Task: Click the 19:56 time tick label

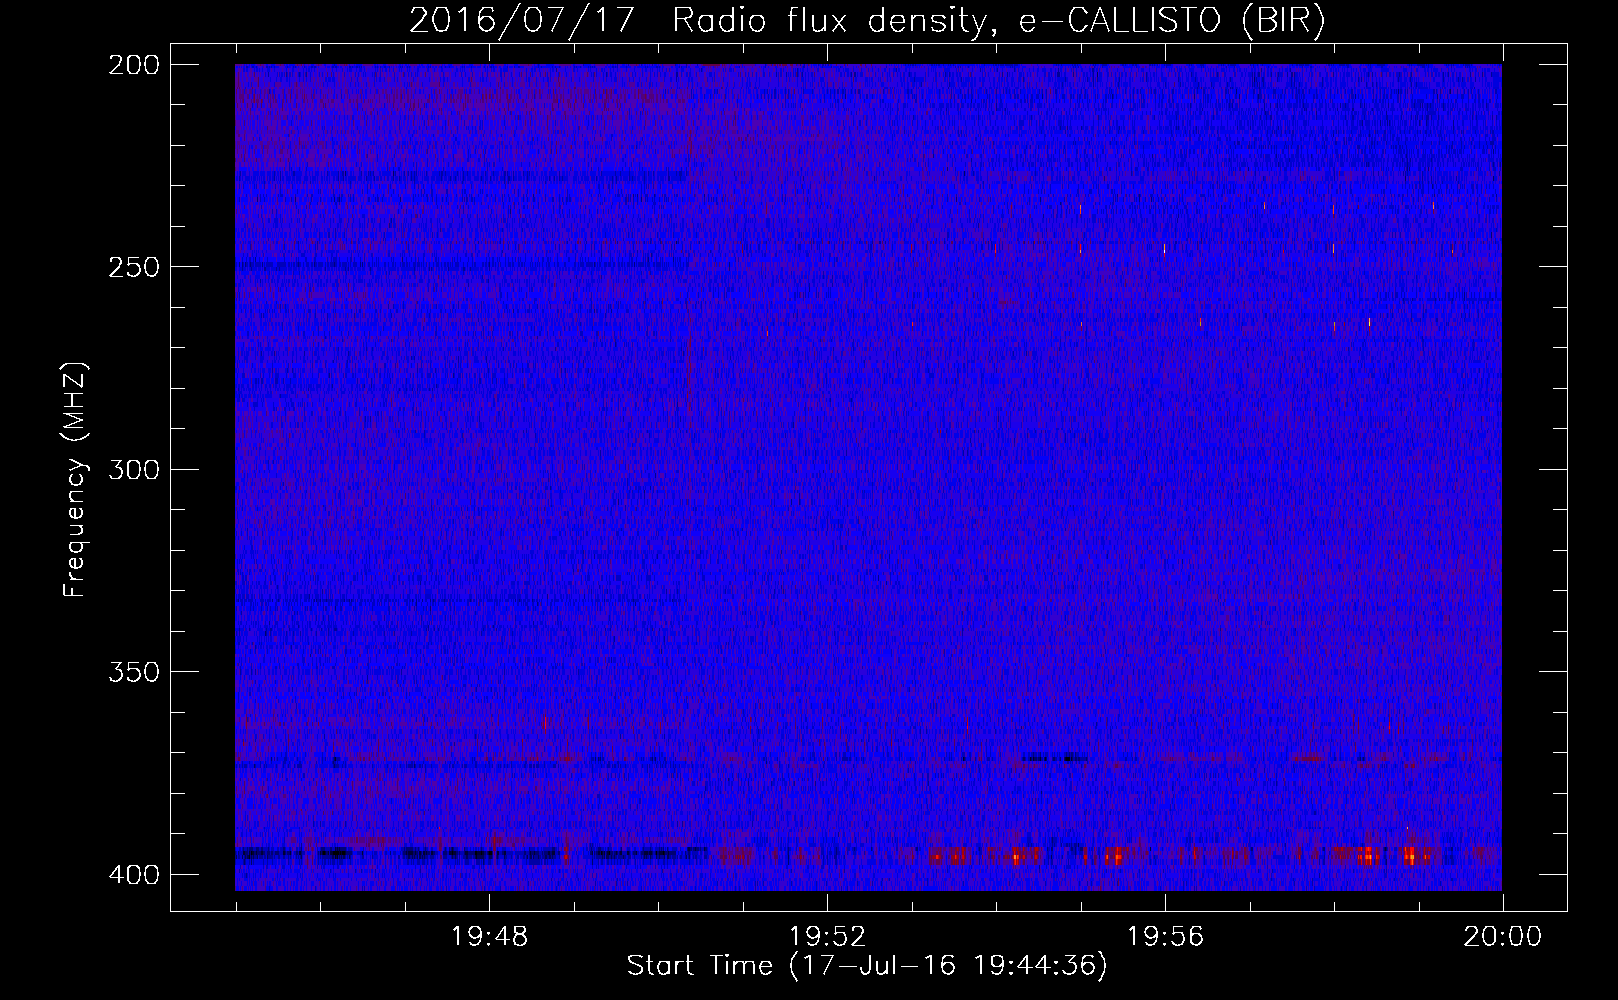Action: pos(1166,937)
